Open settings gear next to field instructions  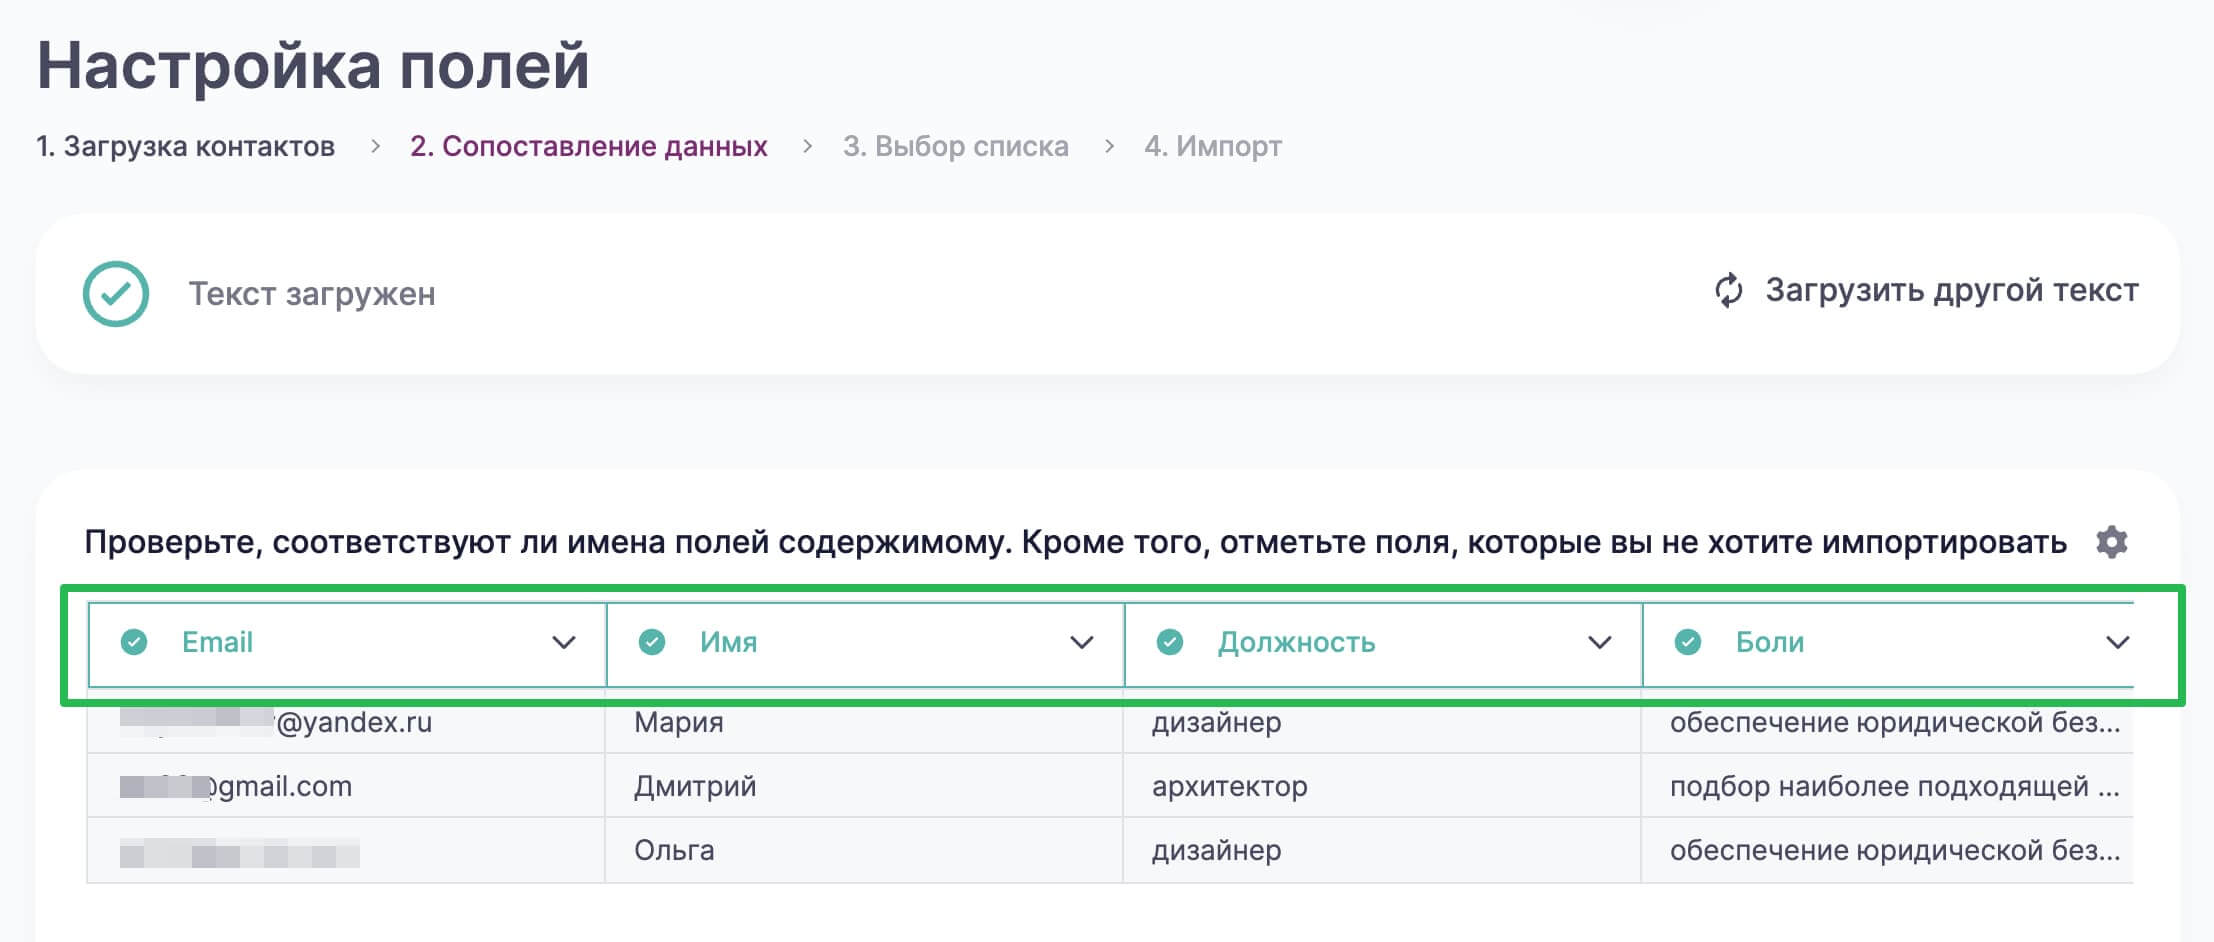2111,542
